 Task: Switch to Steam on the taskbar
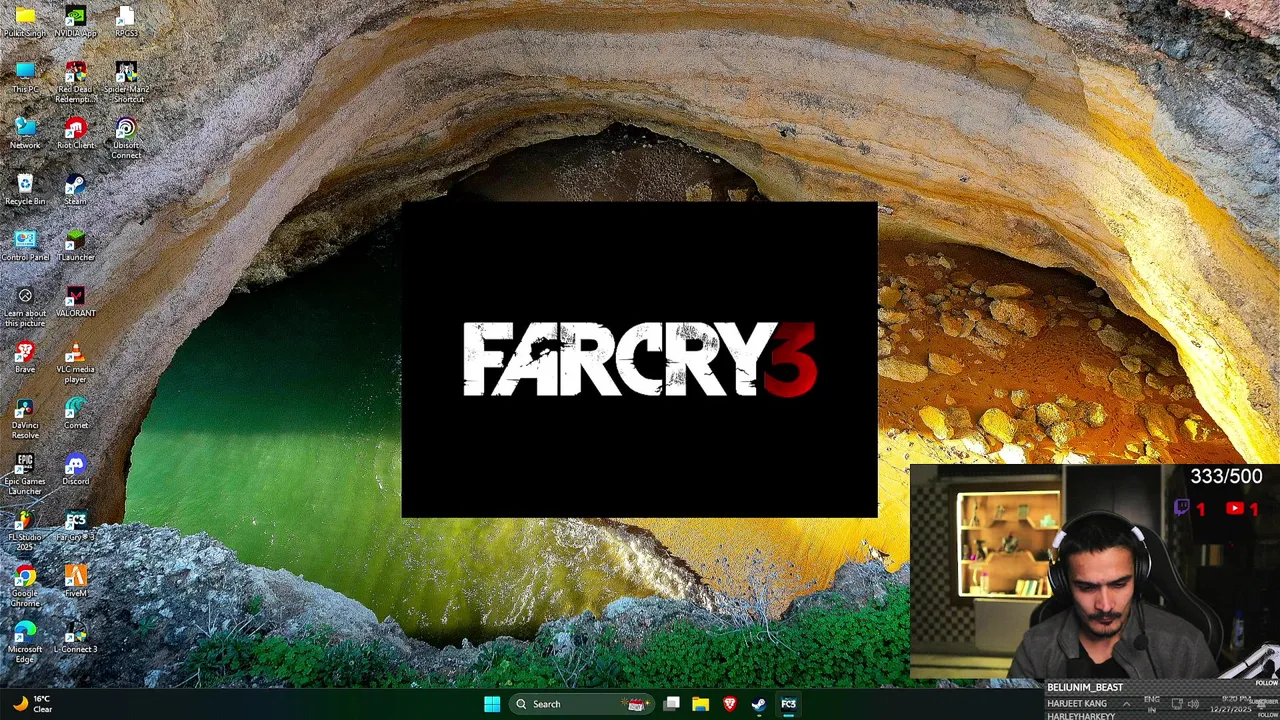759,704
